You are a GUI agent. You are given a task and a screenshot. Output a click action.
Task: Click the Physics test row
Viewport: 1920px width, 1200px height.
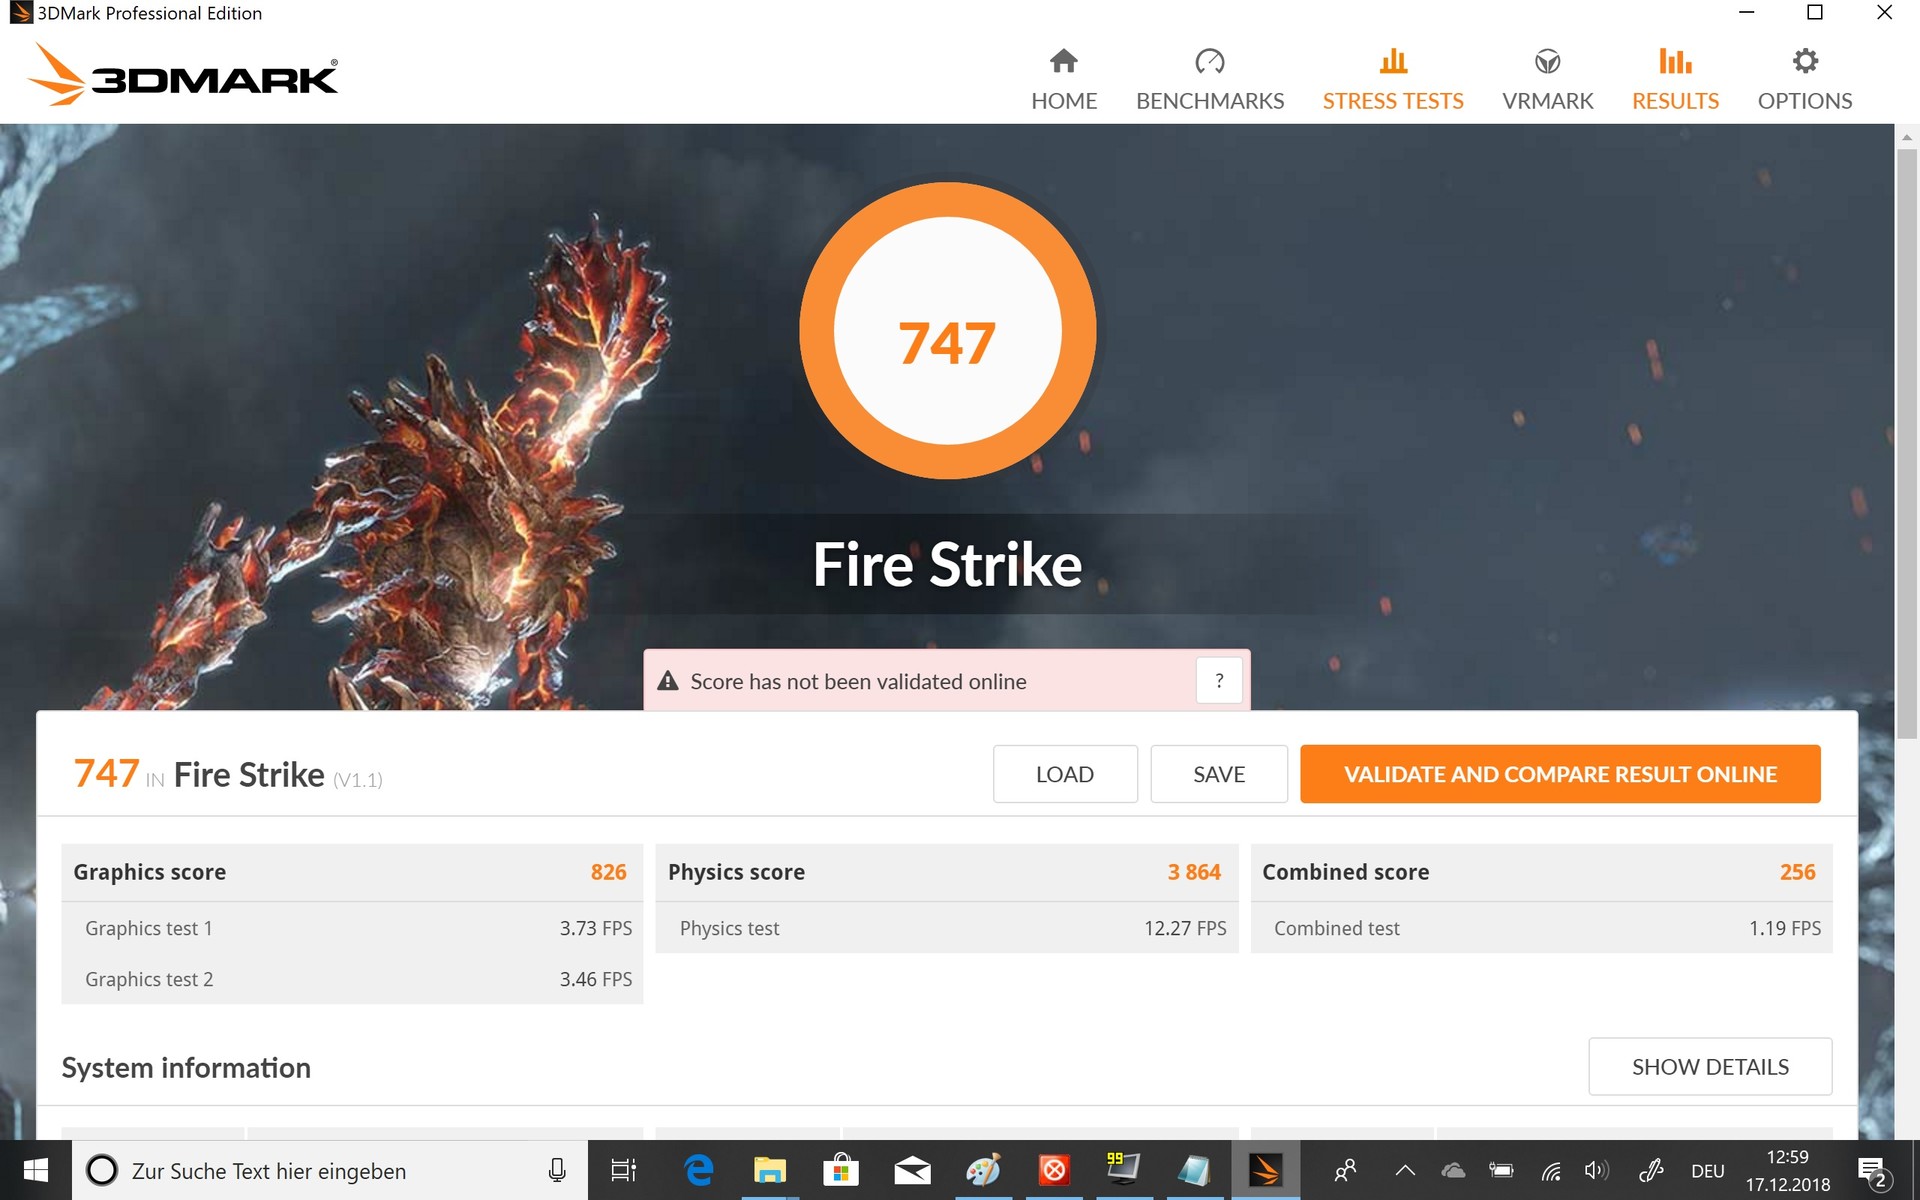946,928
